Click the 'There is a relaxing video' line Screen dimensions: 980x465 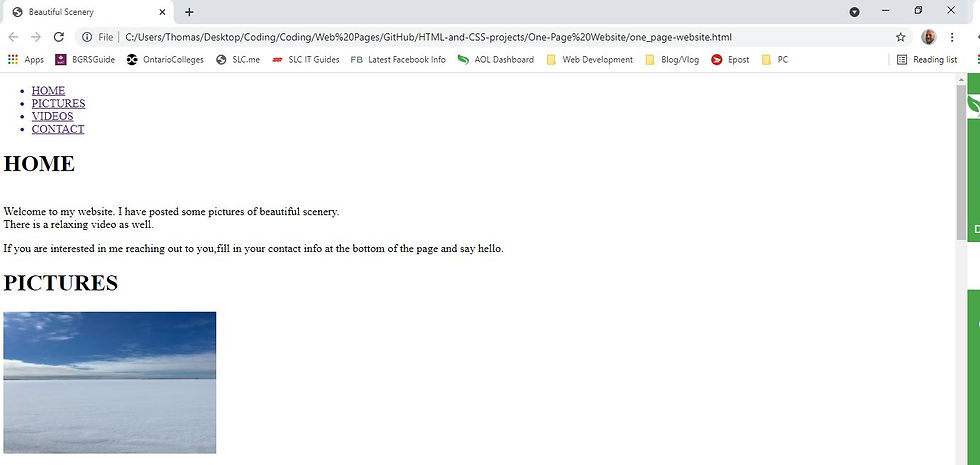[x=78, y=224]
